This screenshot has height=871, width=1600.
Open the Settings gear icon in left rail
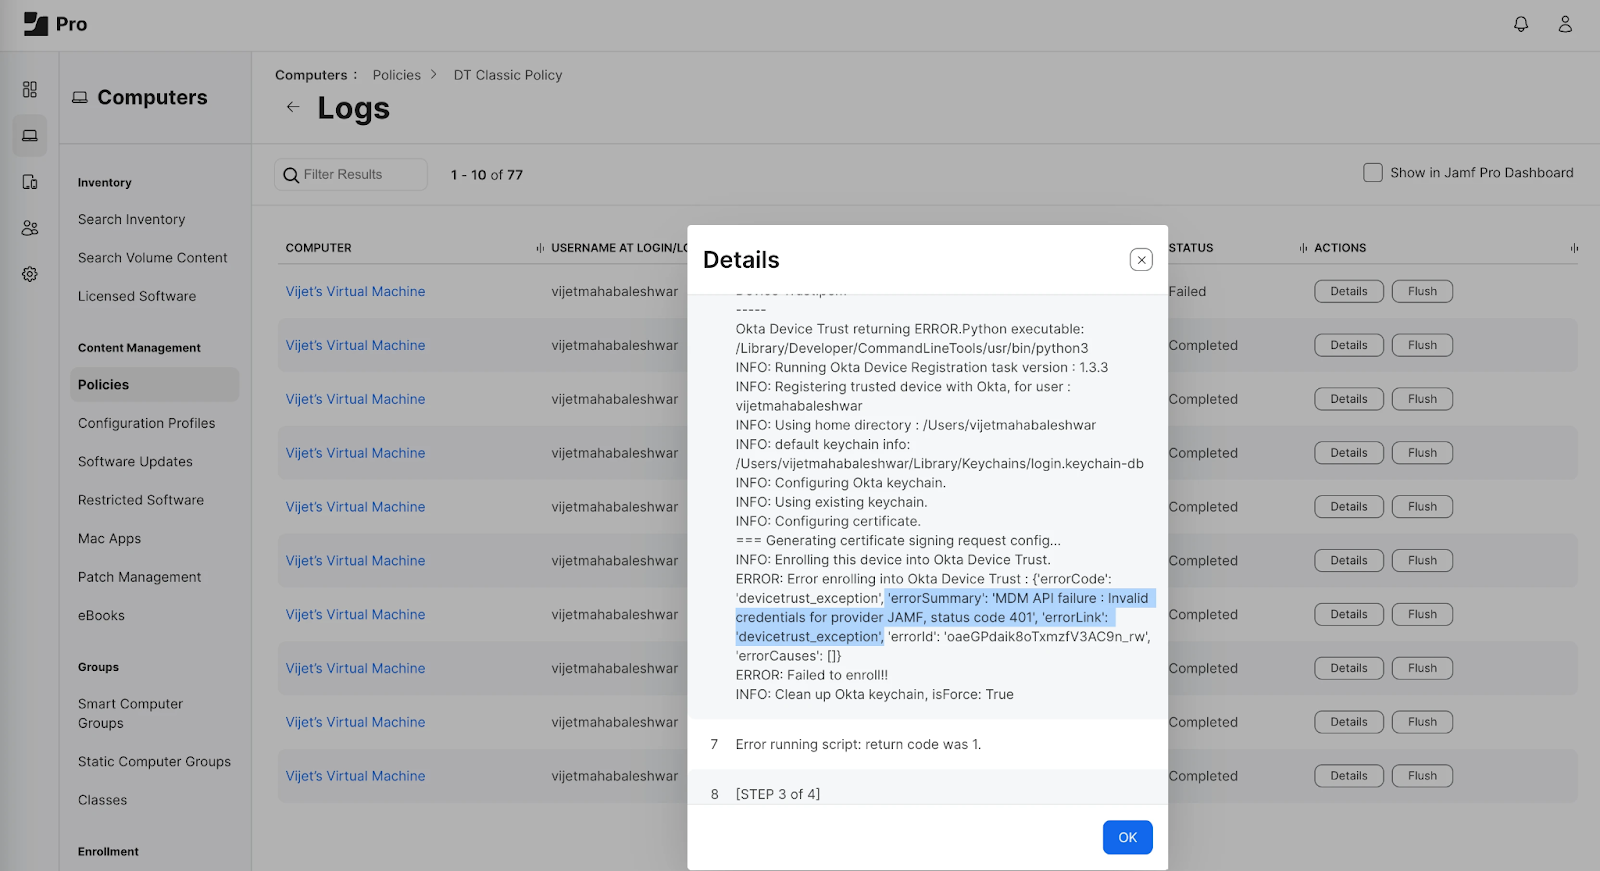[x=30, y=274]
